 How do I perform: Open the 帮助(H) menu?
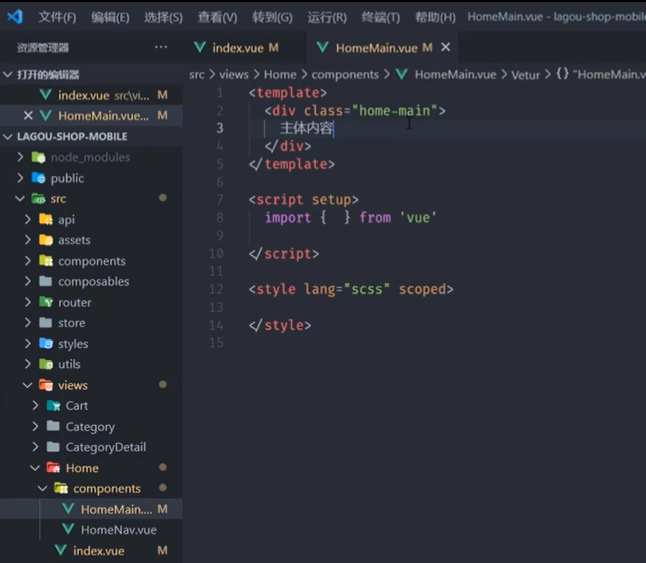pyautogui.click(x=435, y=17)
